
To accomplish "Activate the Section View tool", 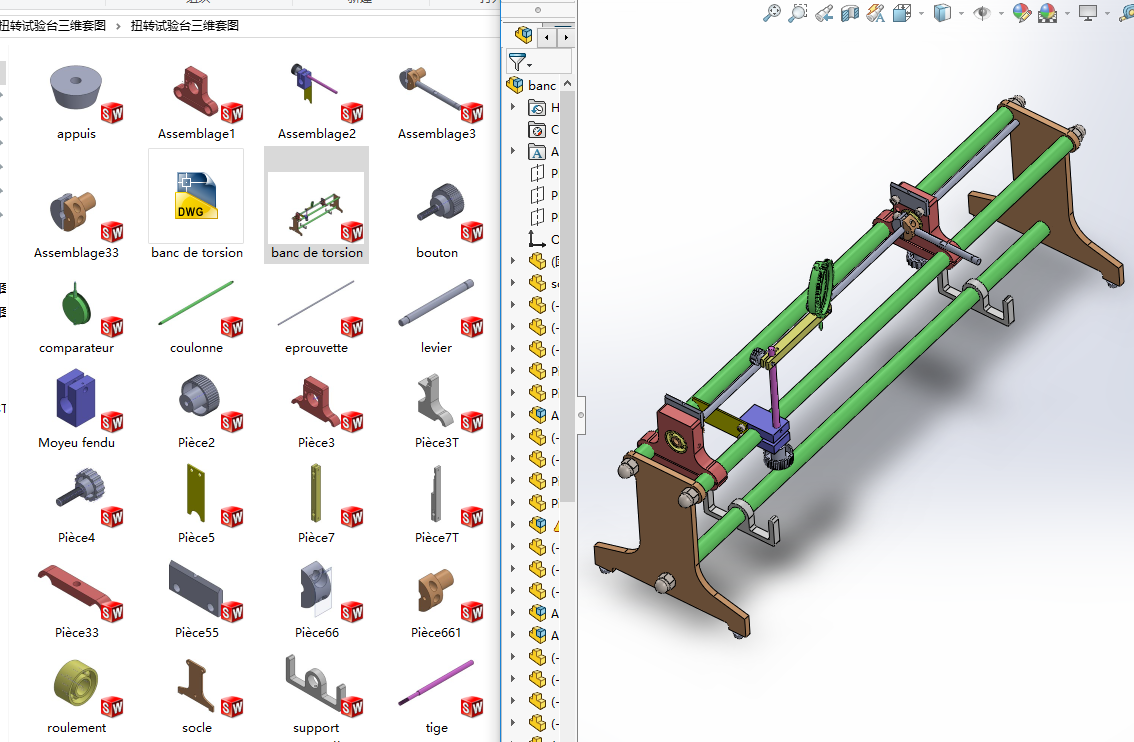I will pos(849,13).
